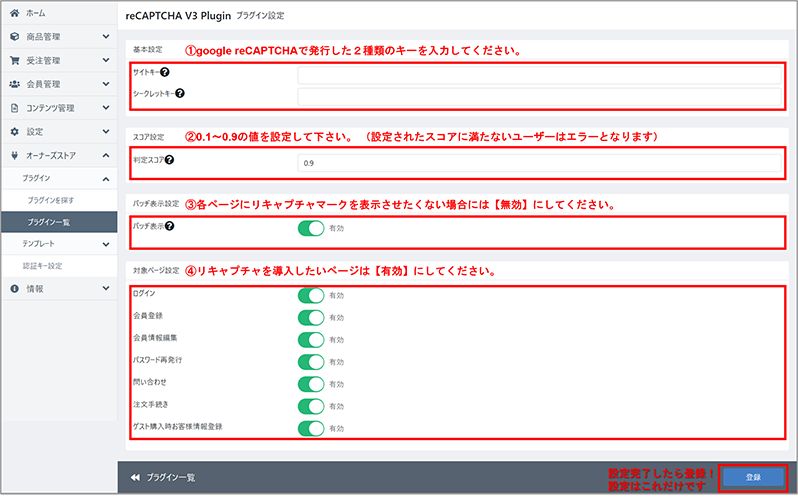This screenshot has height=500, width=798.
Task: Click the reCAPTCHA V3 Plugin page title
Action: (178, 16)
